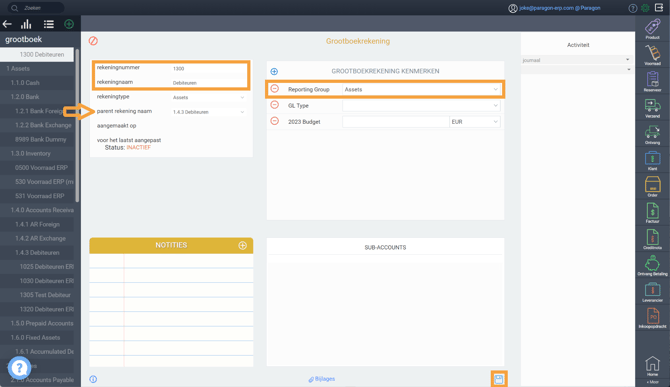Click the Meer link under Home
This screenshot has height=387, width=670.
[x=652, y=382]
